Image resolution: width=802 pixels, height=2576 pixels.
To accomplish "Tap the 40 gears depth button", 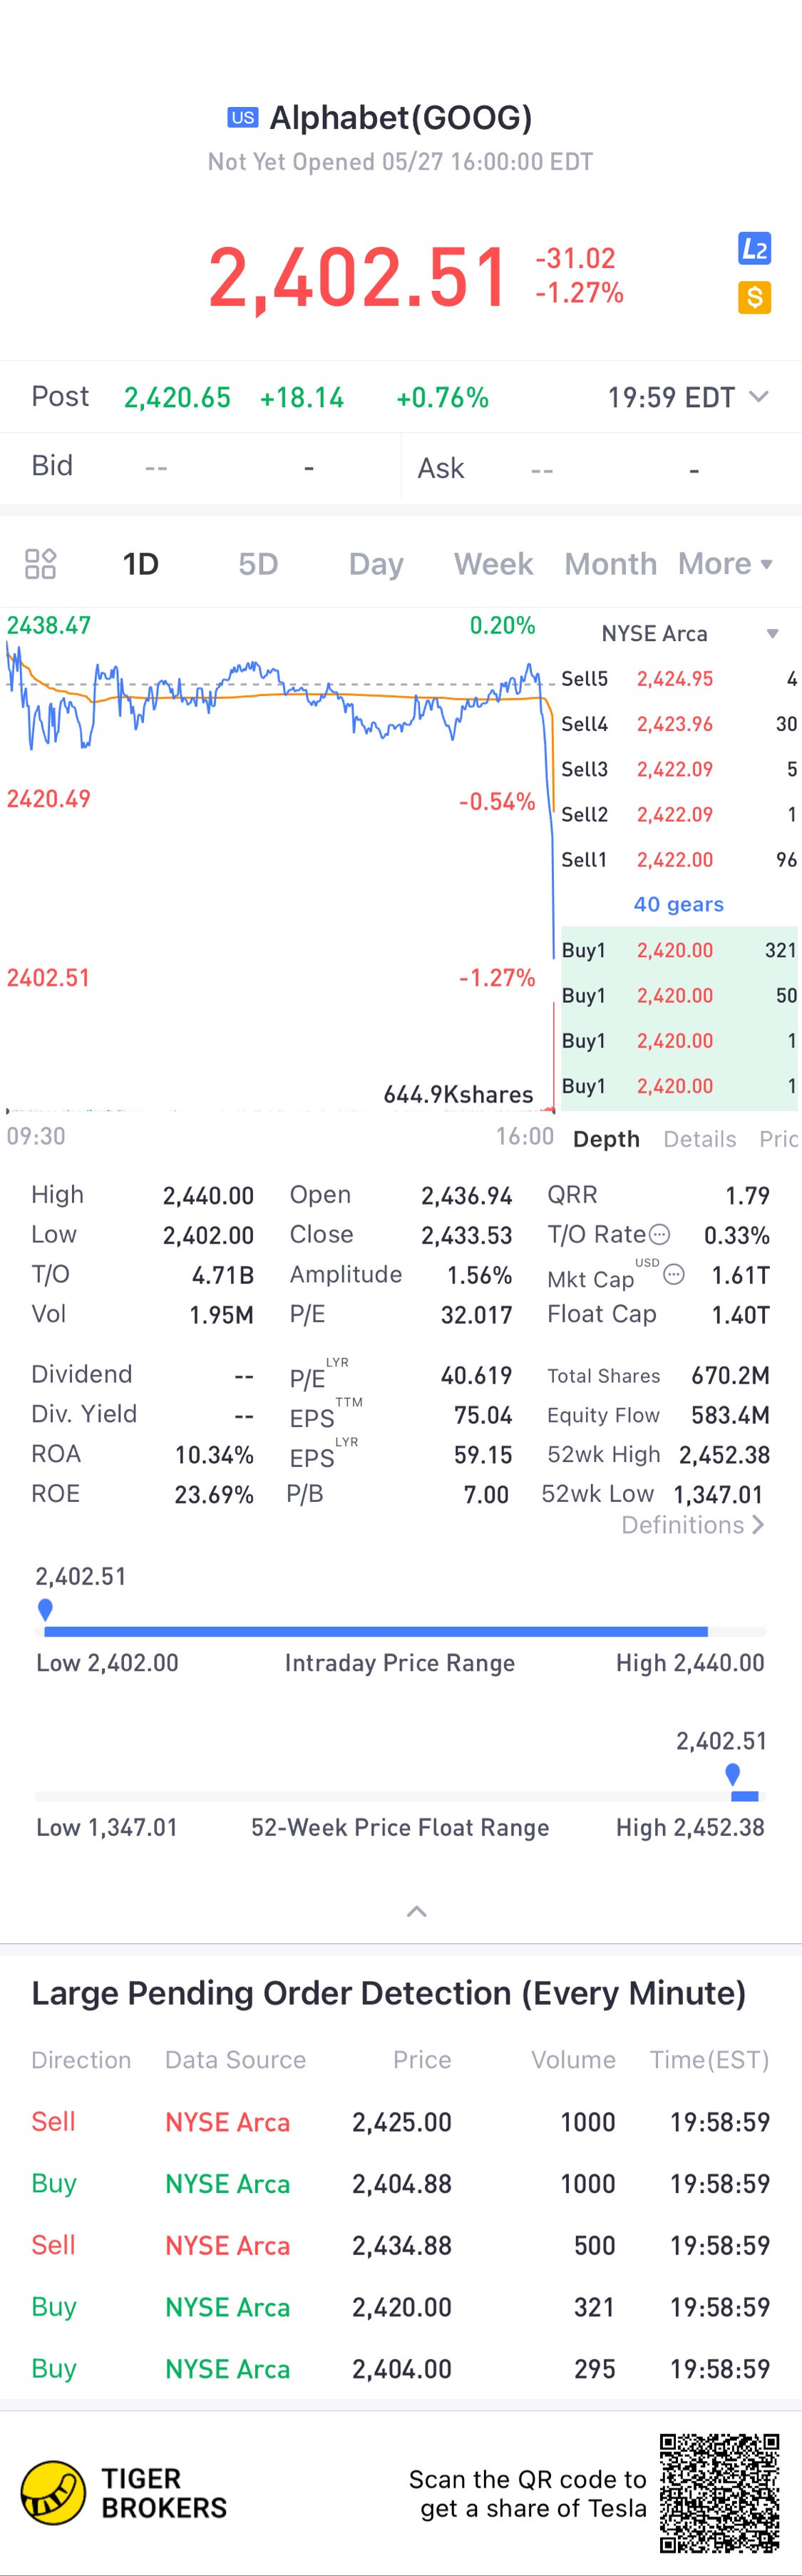I will pos(678,904).
